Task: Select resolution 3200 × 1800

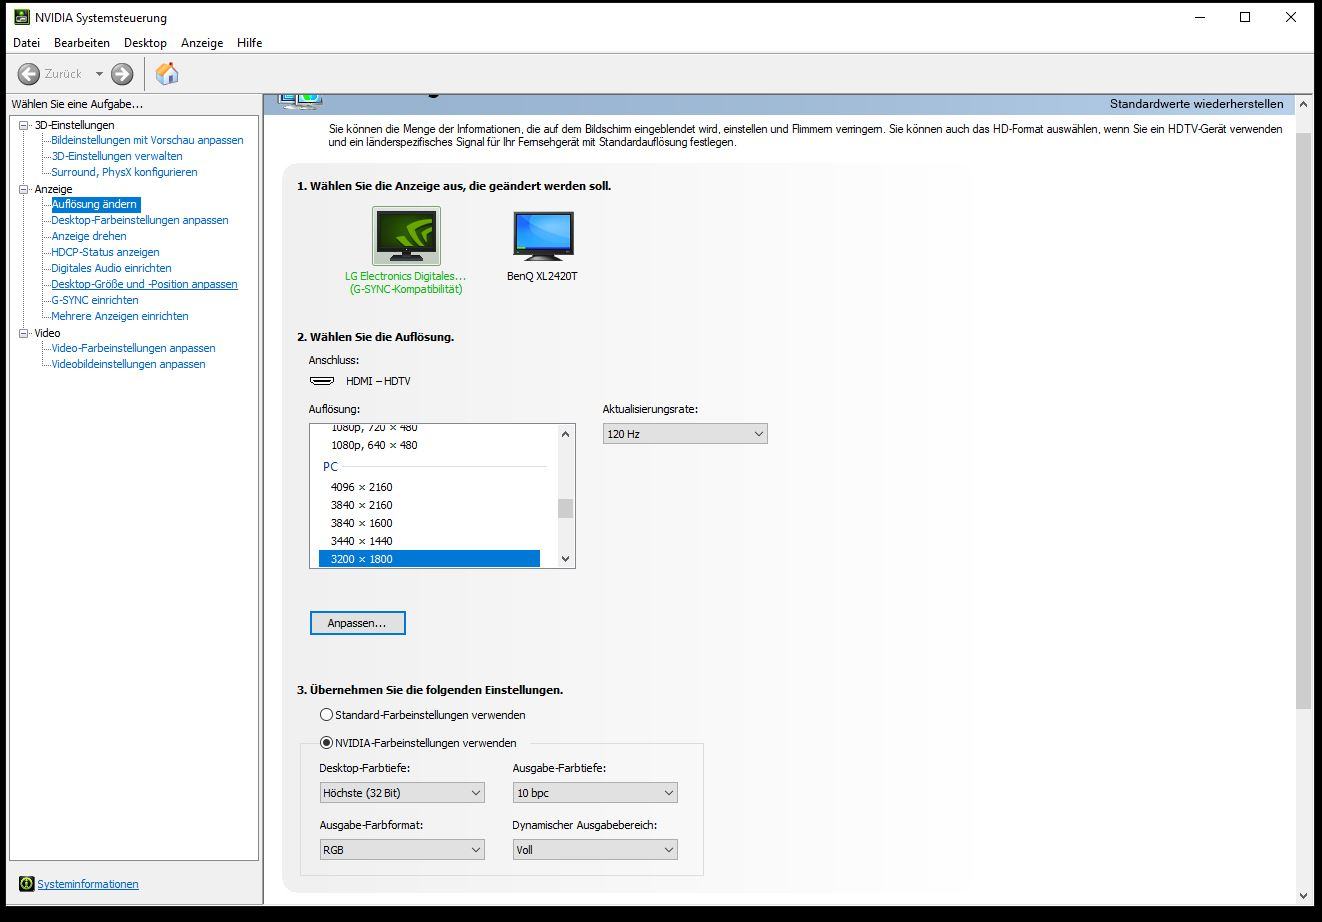Action: pyautogui.click(x=429, y=559)
